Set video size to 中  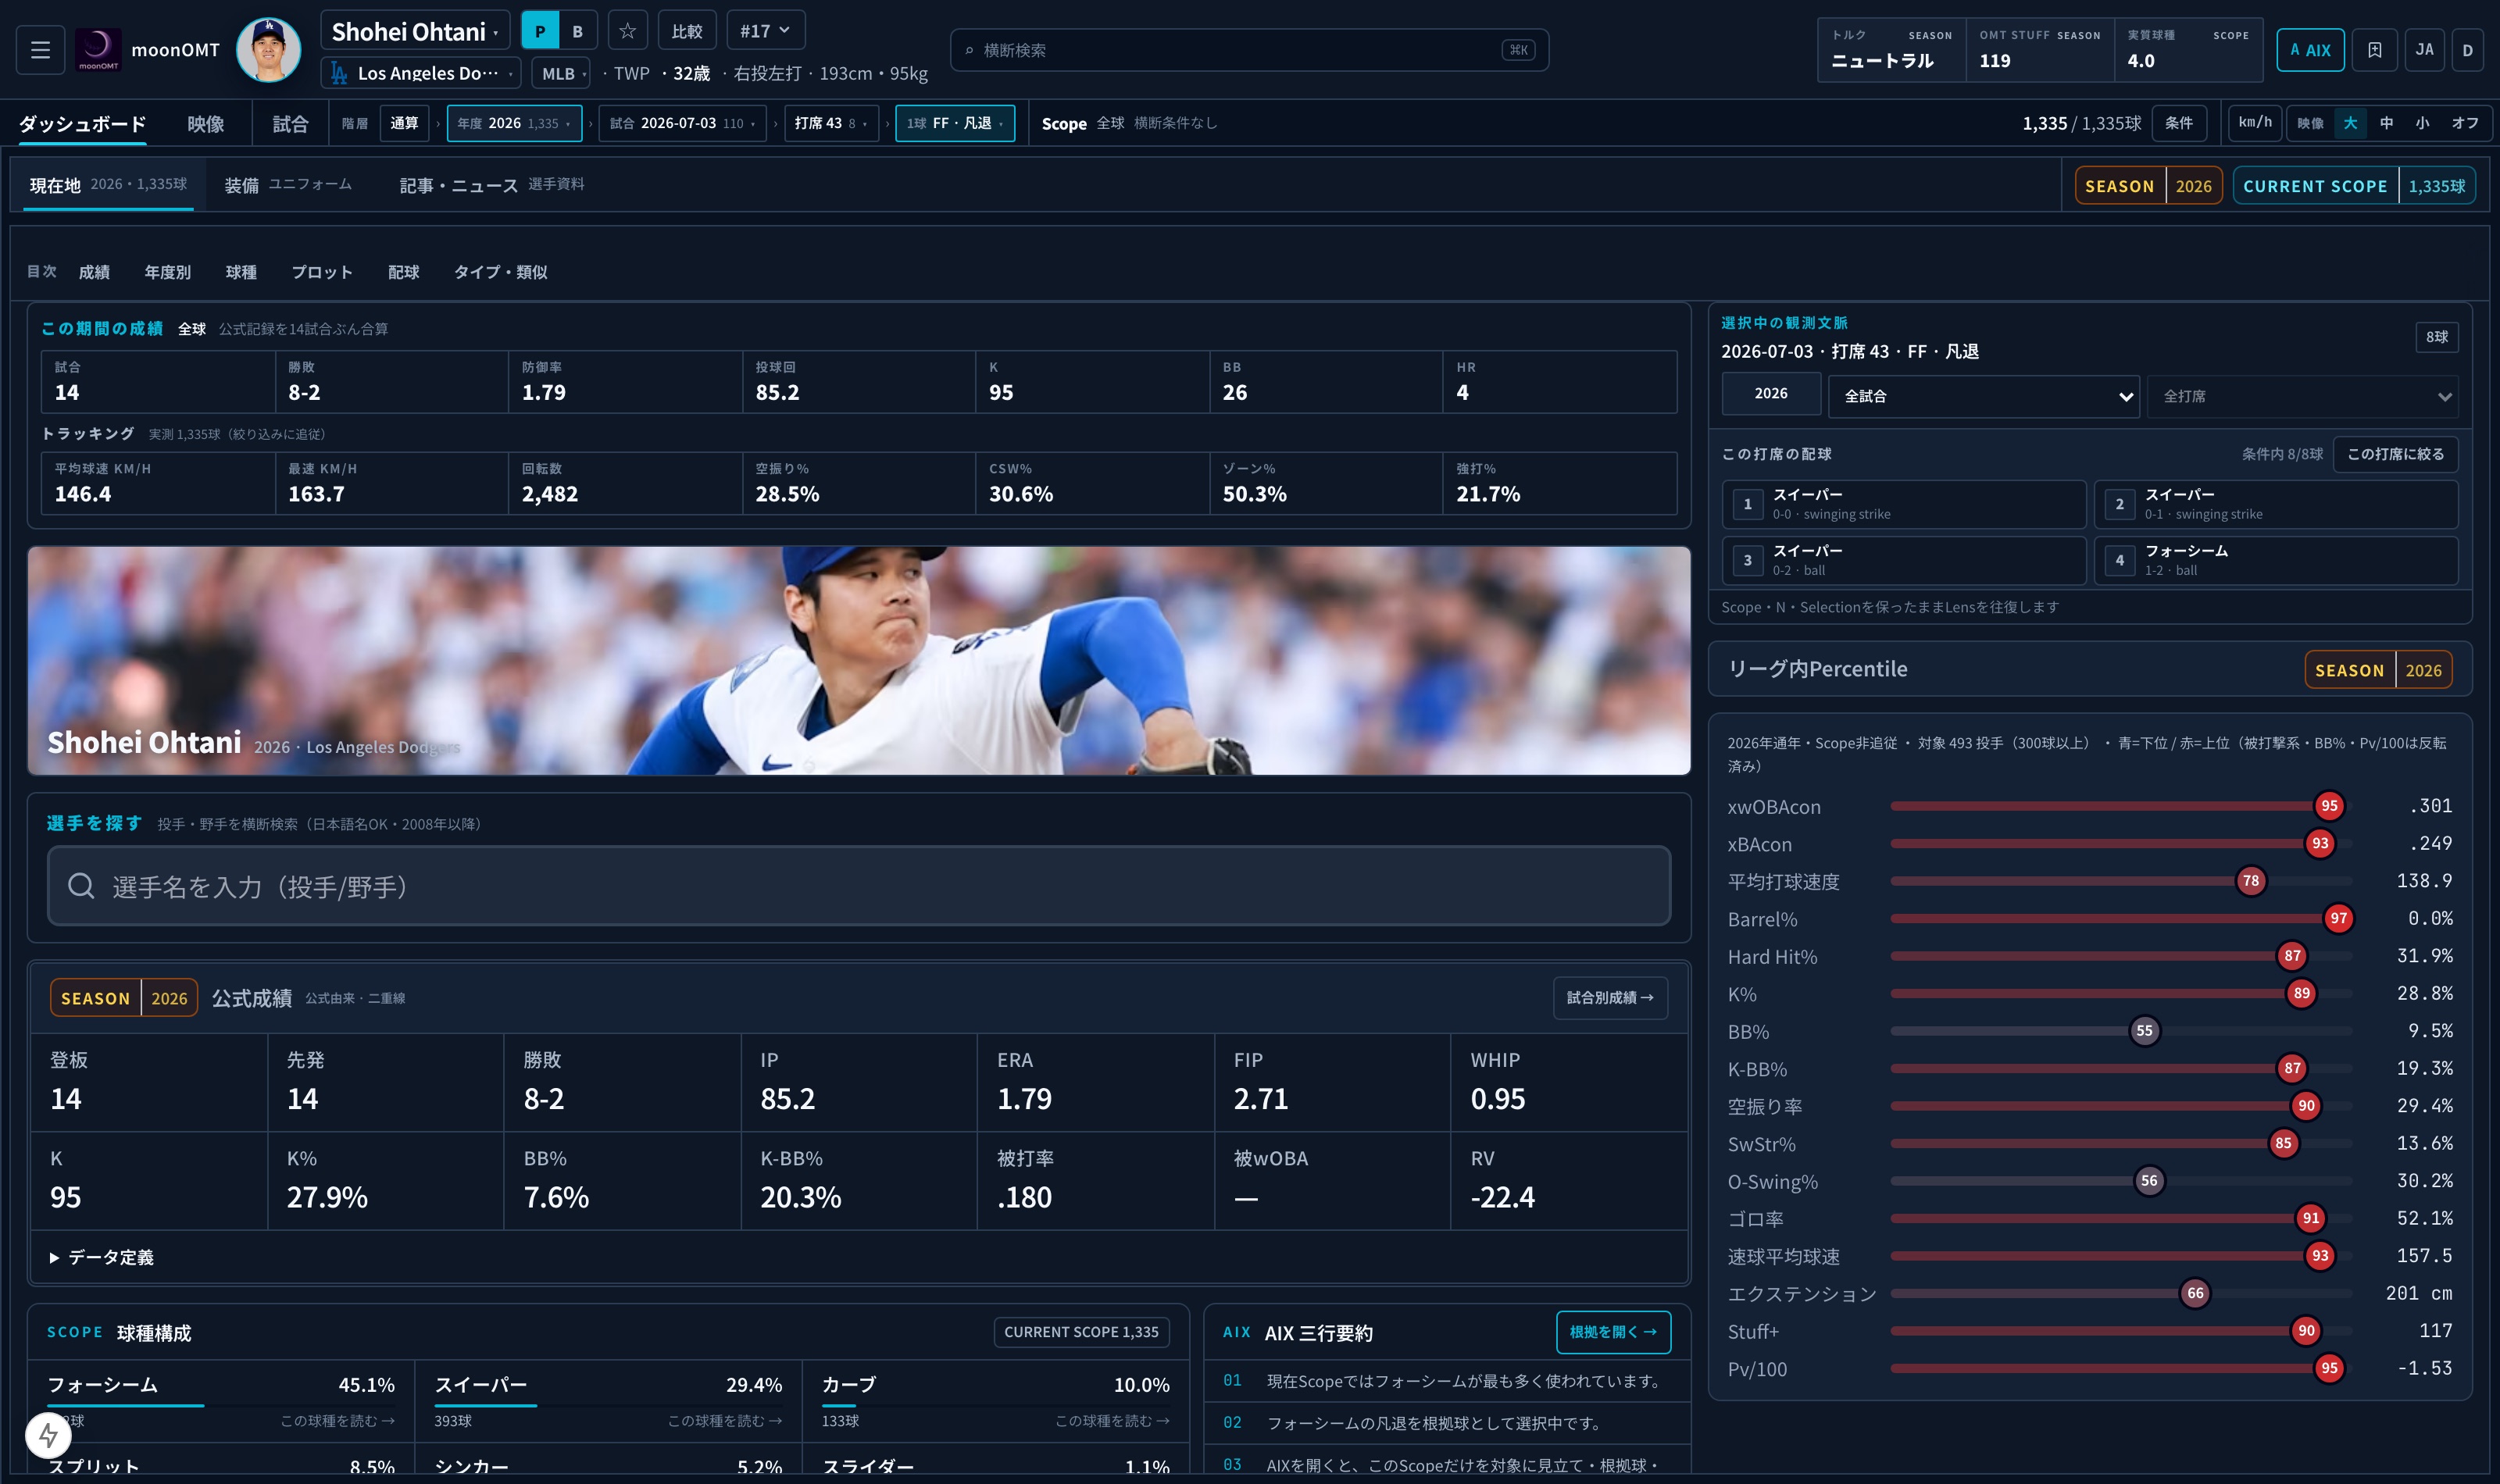2386,123
